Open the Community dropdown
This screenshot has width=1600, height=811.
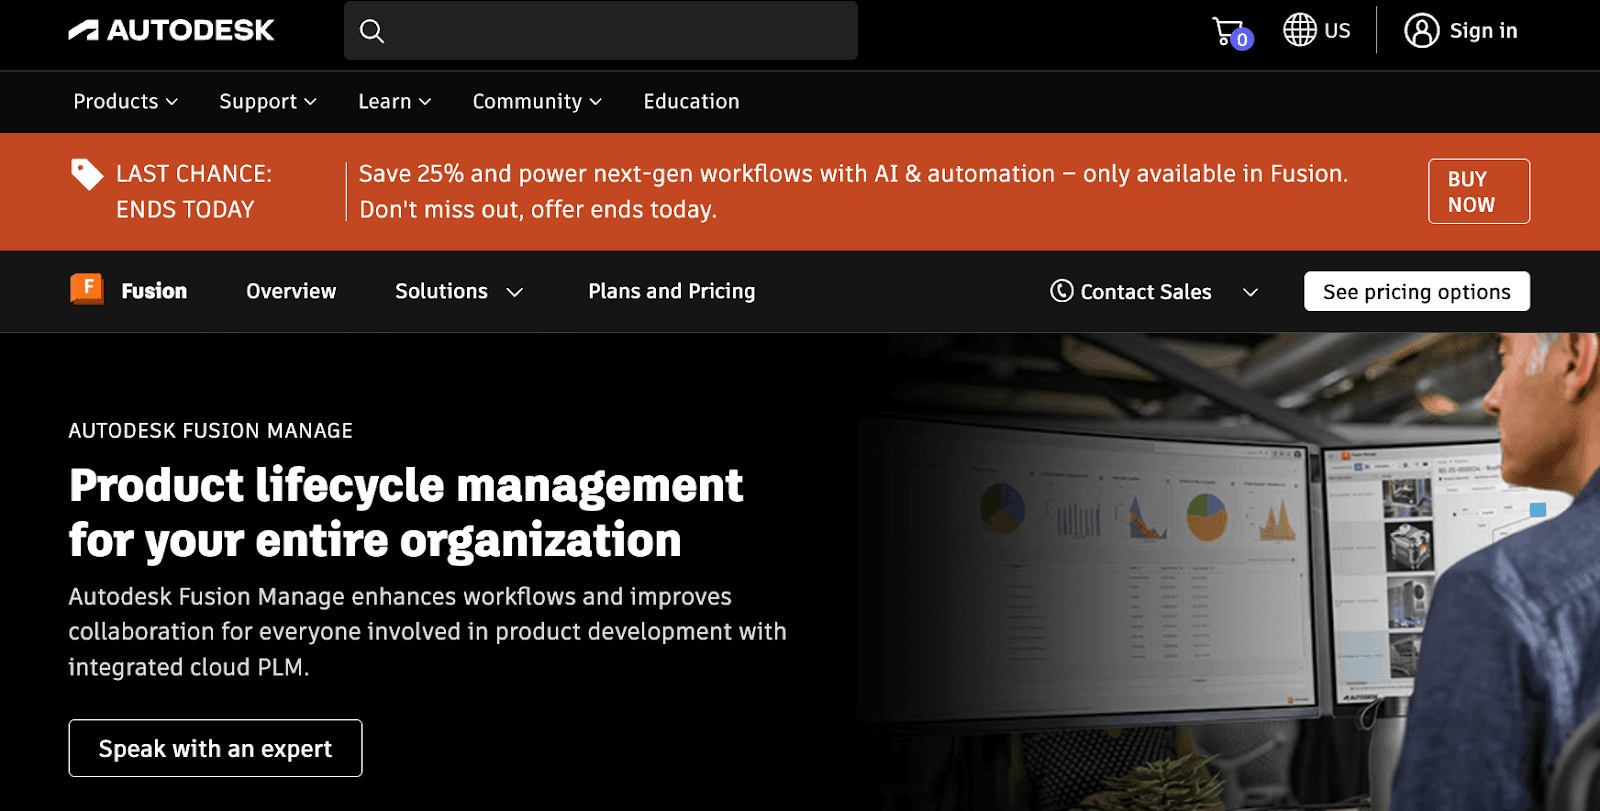pos(537,101)
